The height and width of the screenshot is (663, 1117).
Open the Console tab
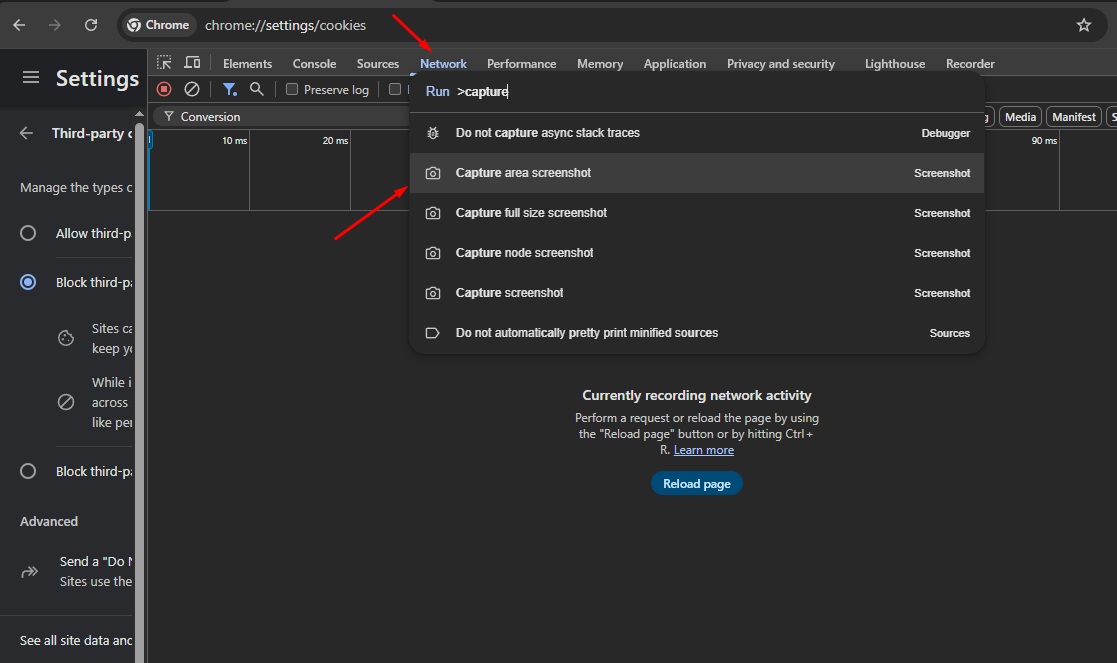point(314,63)
